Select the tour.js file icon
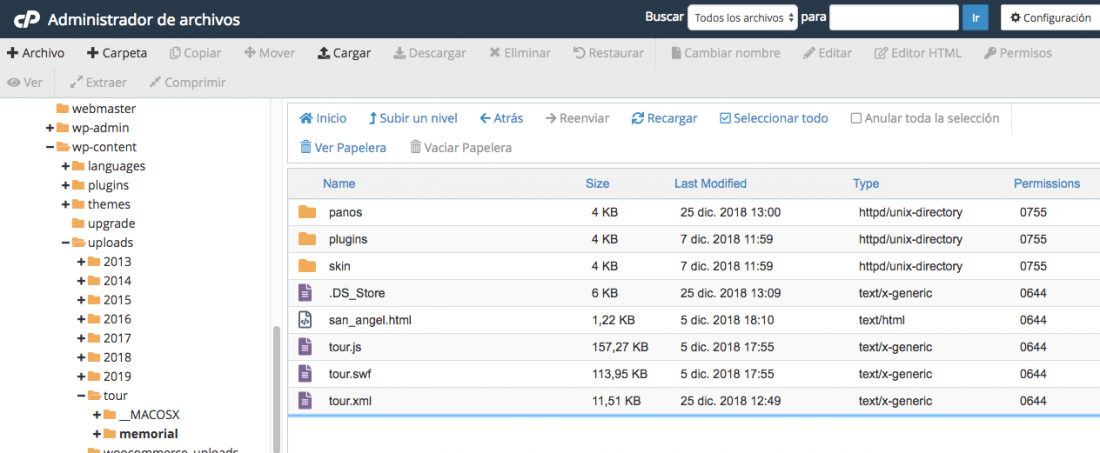Screen dimensions: 1100x453 click(304, 346)
